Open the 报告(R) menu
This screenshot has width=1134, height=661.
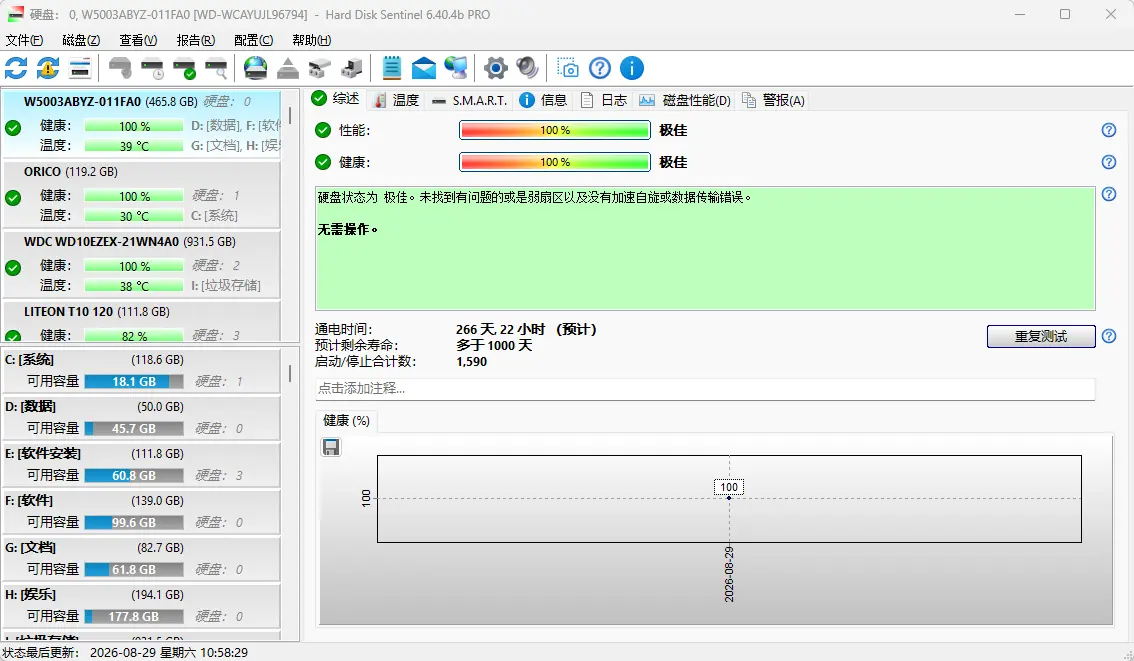coord(196,40)
